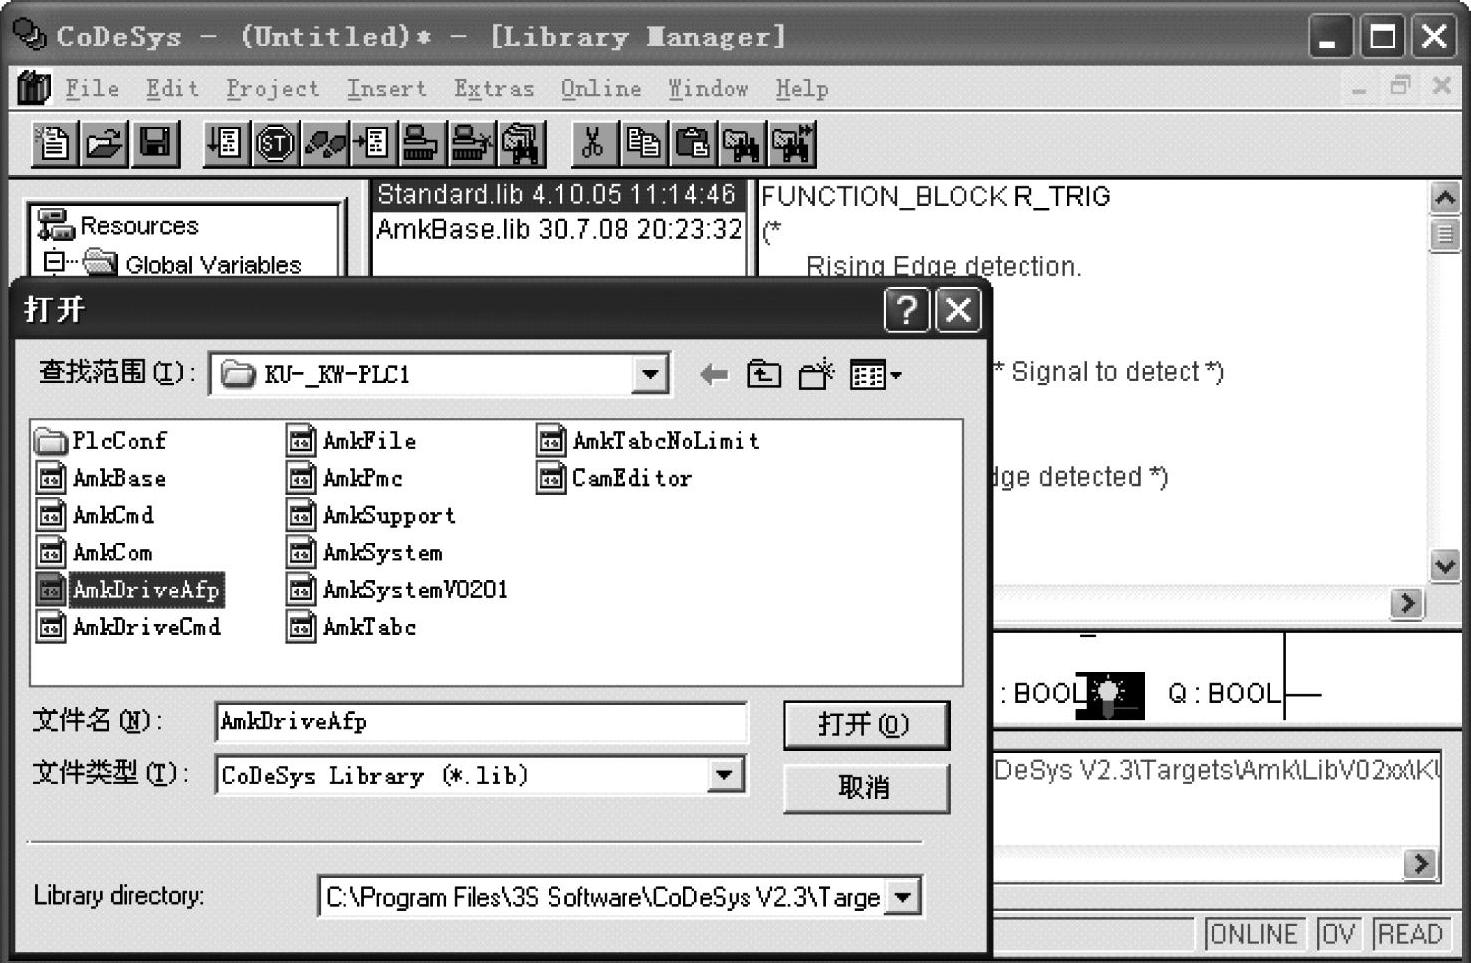The width and height of the screenshot is (1471, 963).
Task: Click the path pane's scroll right arrow
Action: click(1421, 863)
